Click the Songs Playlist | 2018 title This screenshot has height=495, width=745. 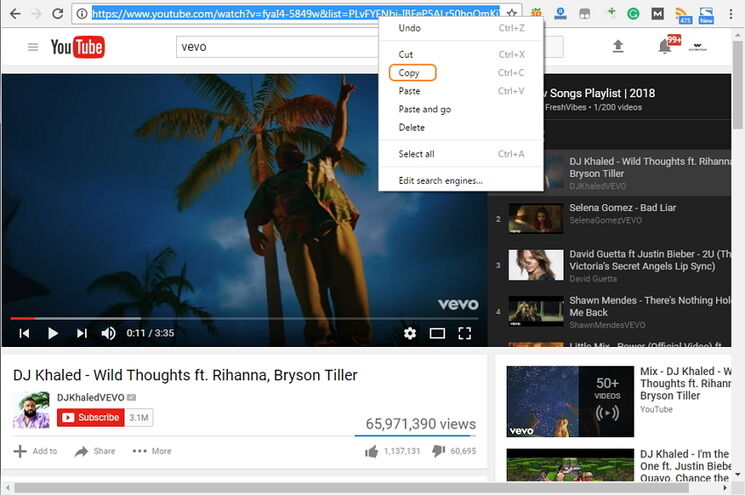tap(602, 93)
